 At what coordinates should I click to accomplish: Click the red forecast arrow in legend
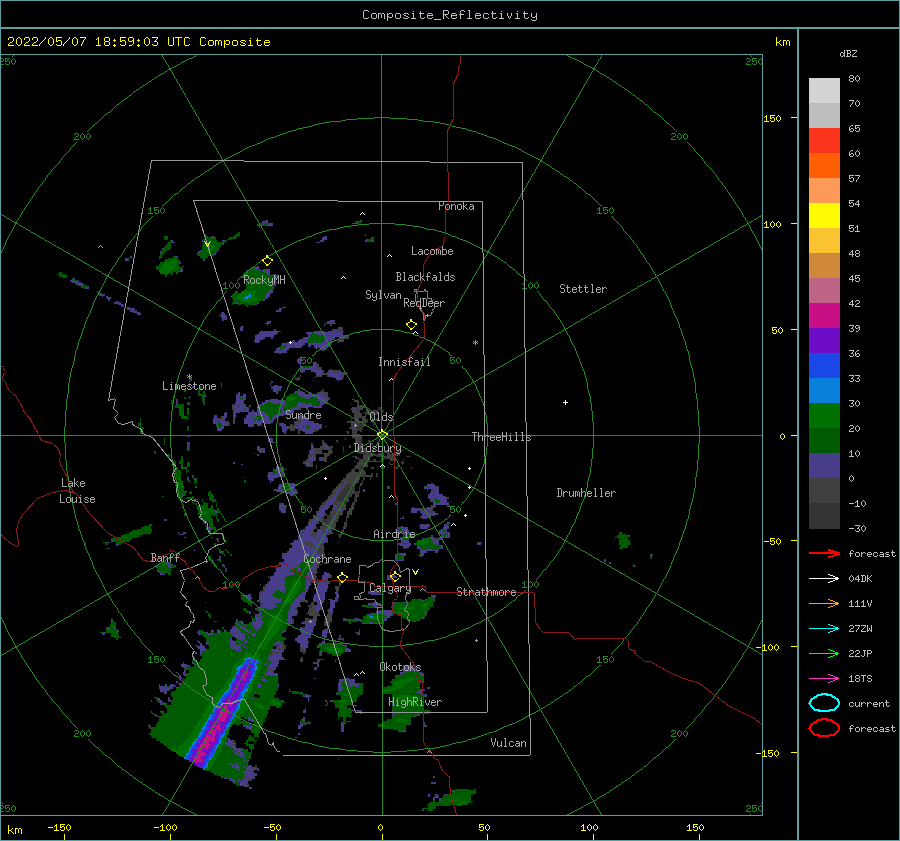coord(824,553)
